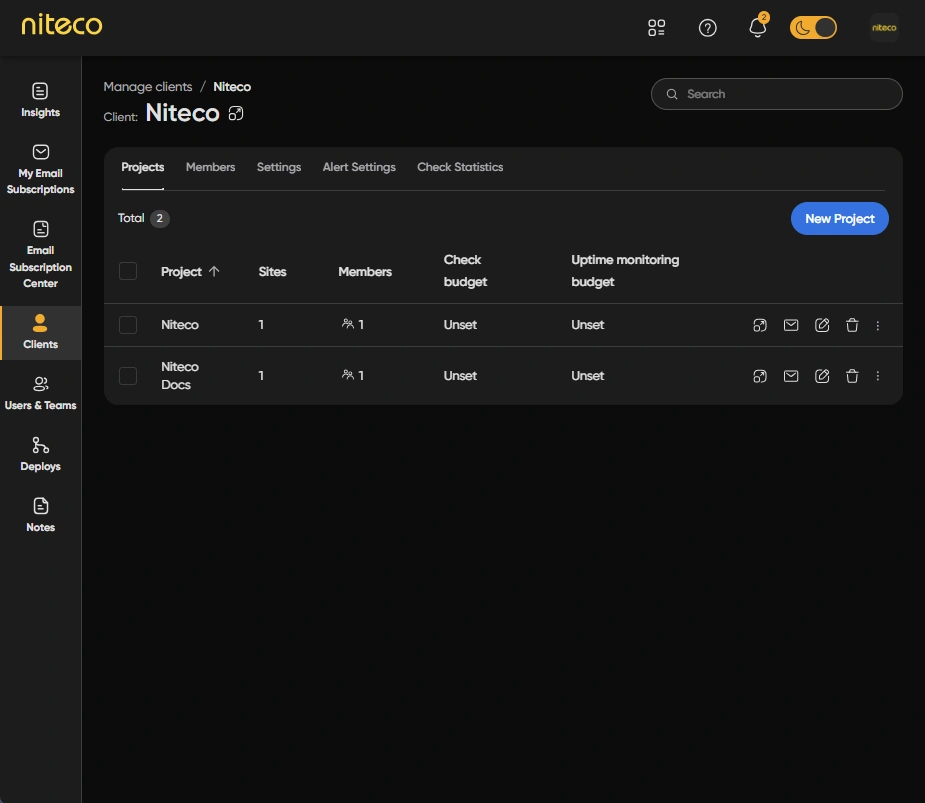Click Check budget Unset in Niteco row
Image resolution: width=925 pixels, height=803 pixels.
pyautogui.click(x=460, y=325)
